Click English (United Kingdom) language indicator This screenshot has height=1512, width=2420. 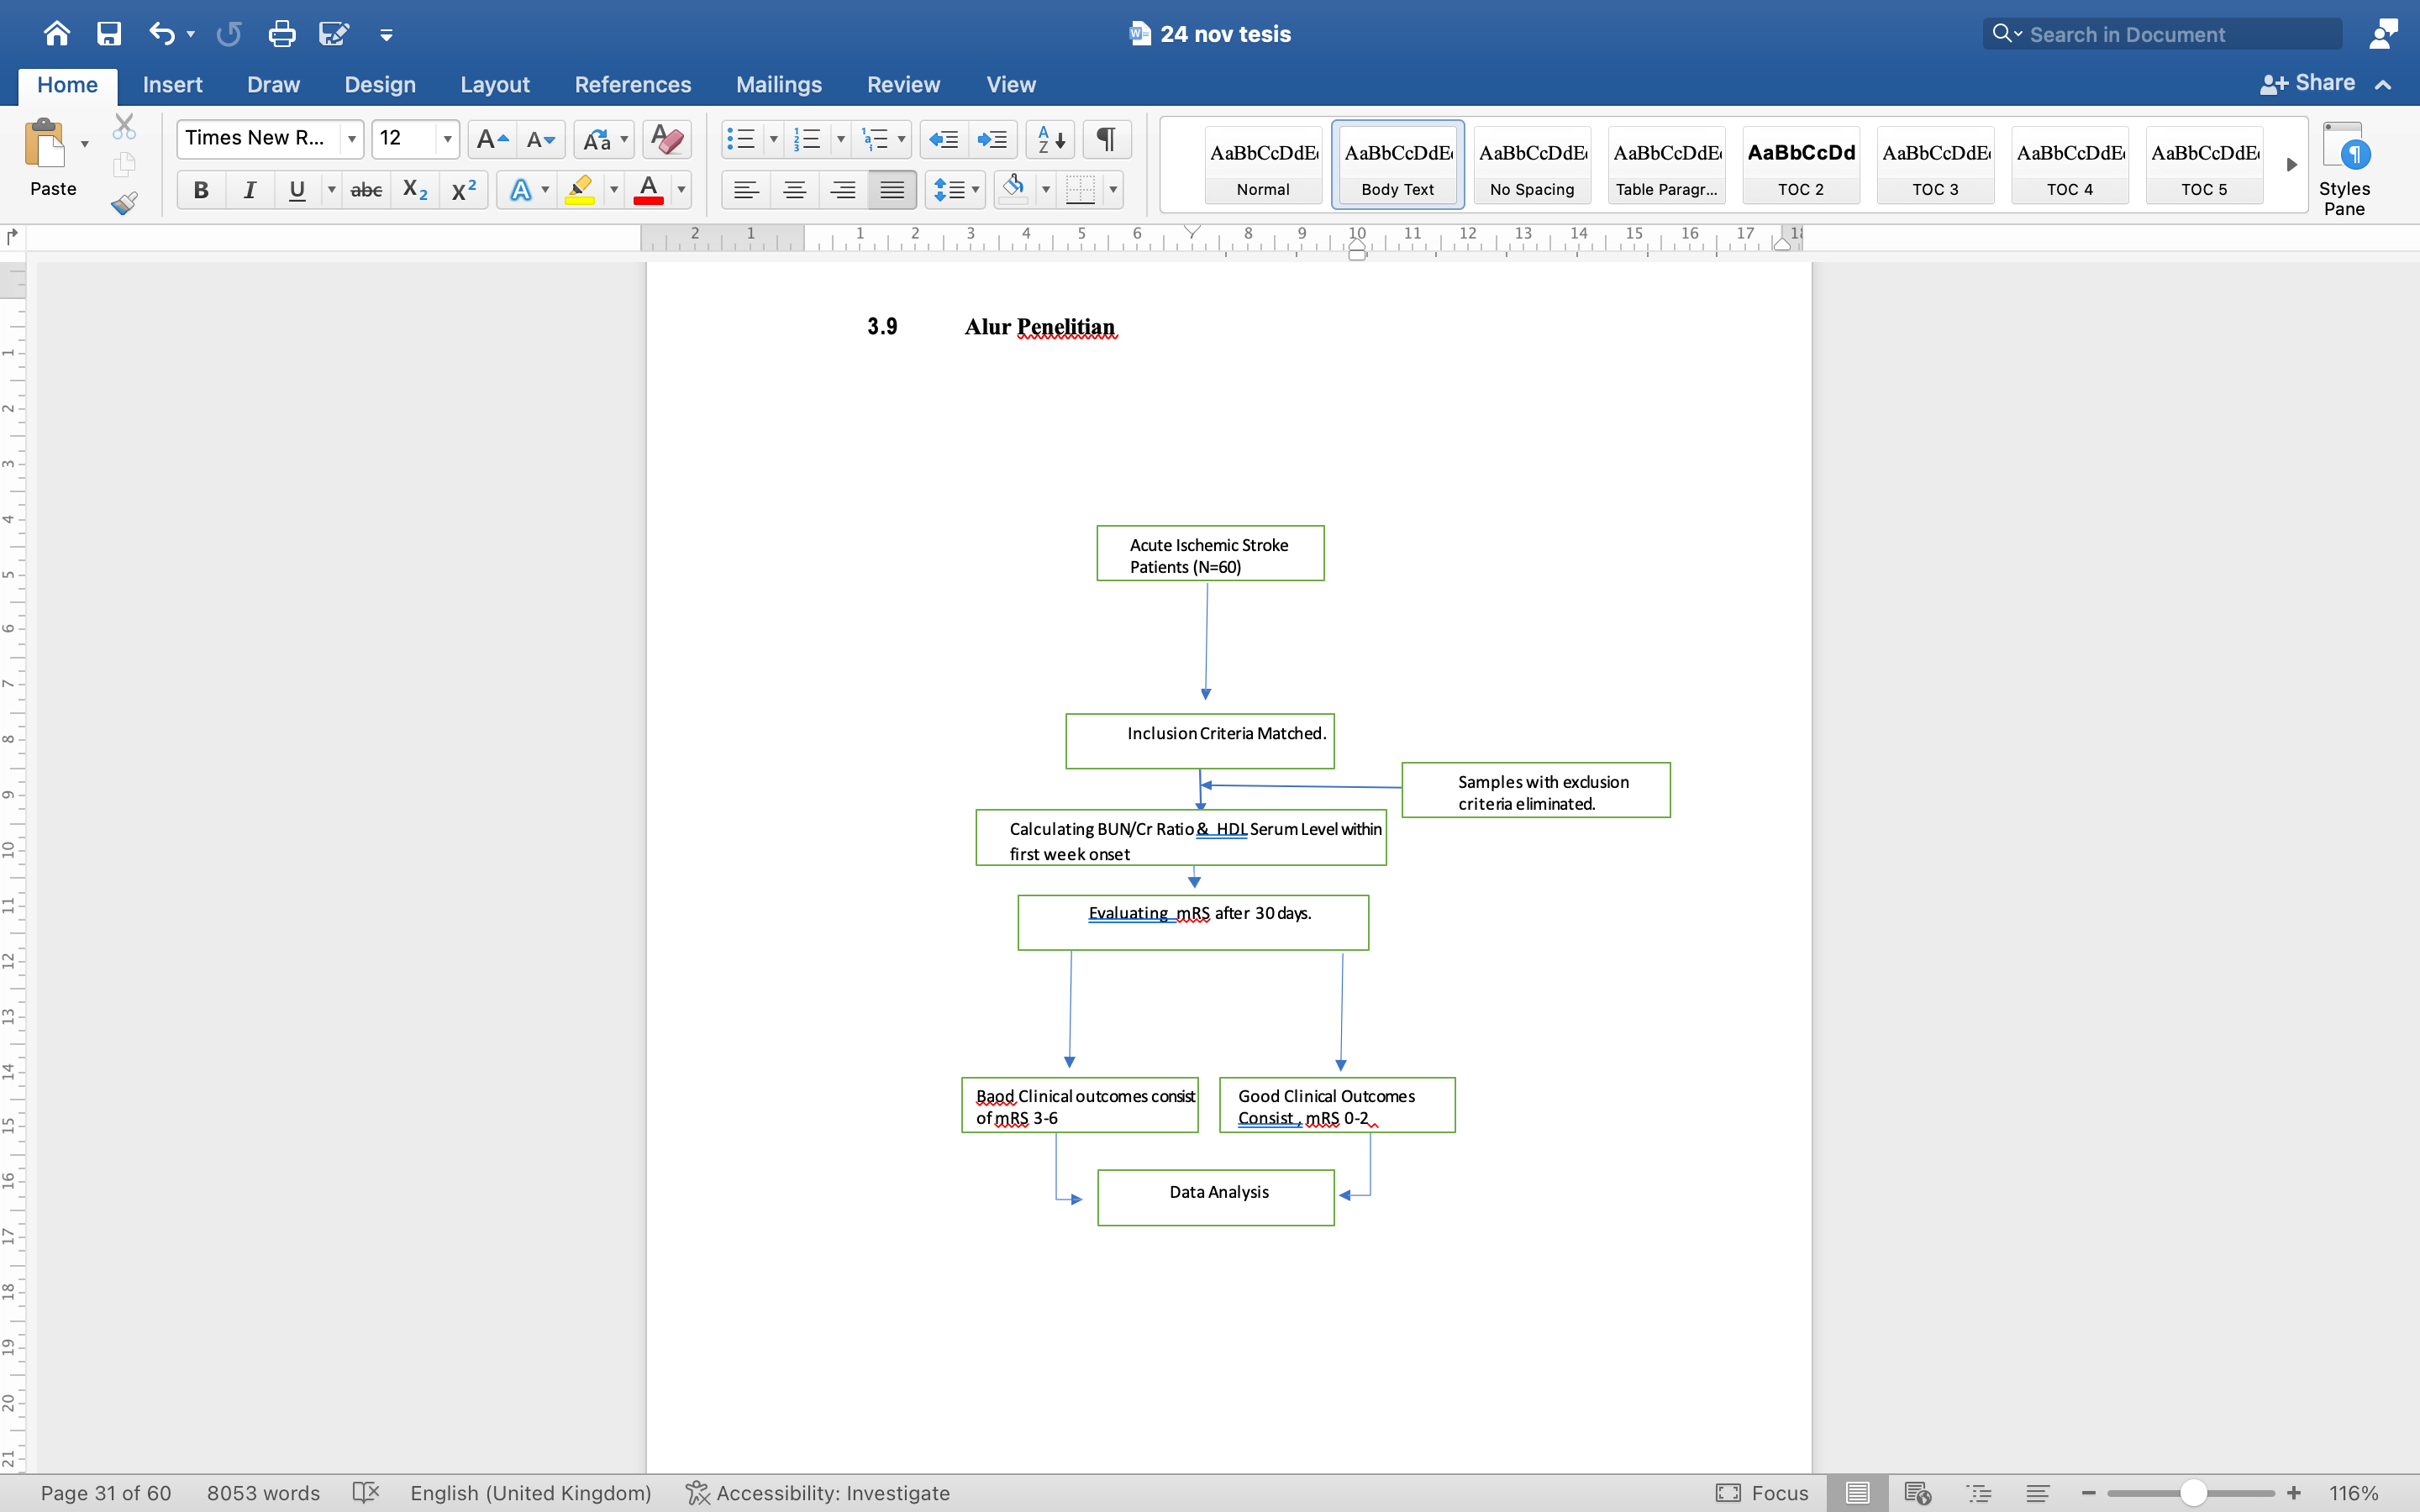[531, 1492]
